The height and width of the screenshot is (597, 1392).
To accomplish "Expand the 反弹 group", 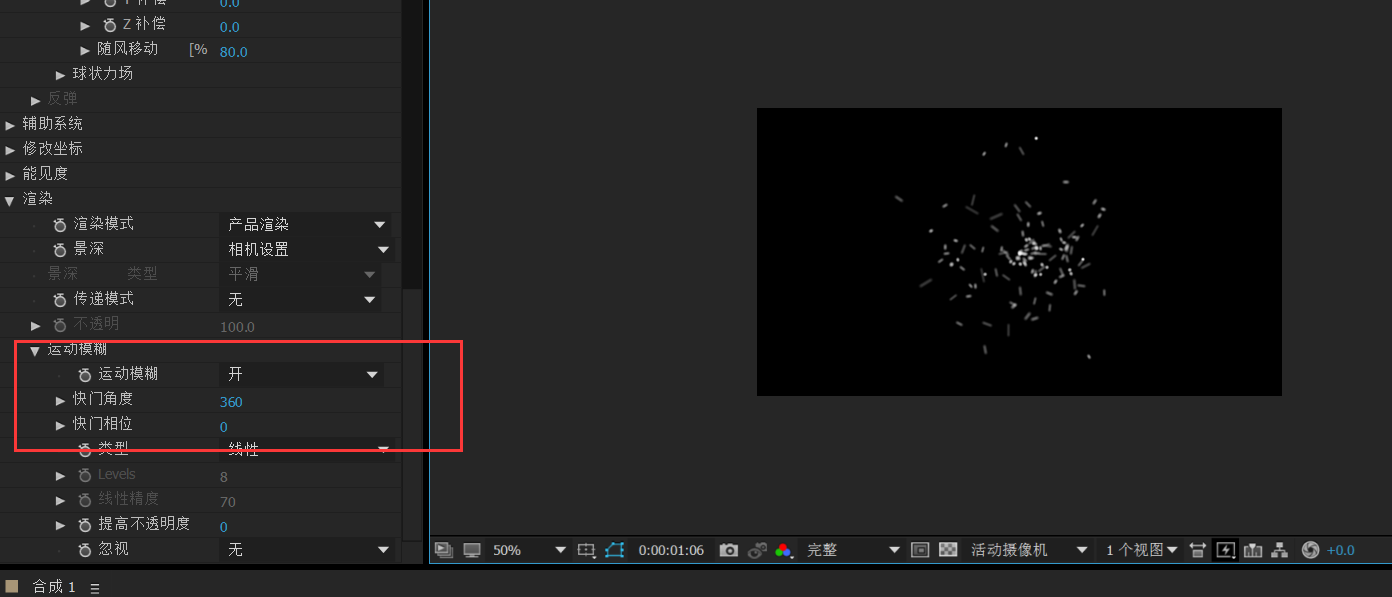I will pyautogui.click(x=36, y=100).
